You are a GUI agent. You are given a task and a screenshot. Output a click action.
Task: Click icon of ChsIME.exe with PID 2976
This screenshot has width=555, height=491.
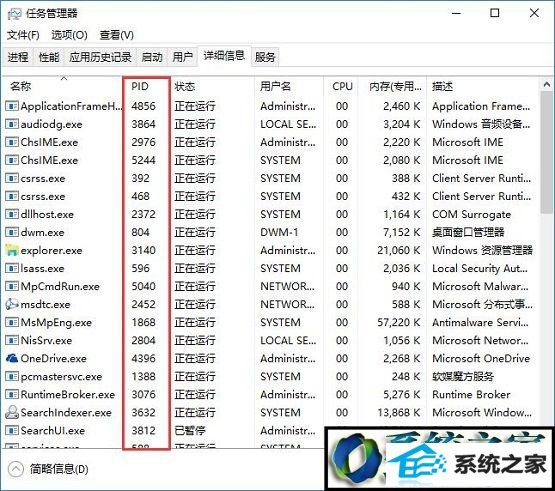click(12, 142)
